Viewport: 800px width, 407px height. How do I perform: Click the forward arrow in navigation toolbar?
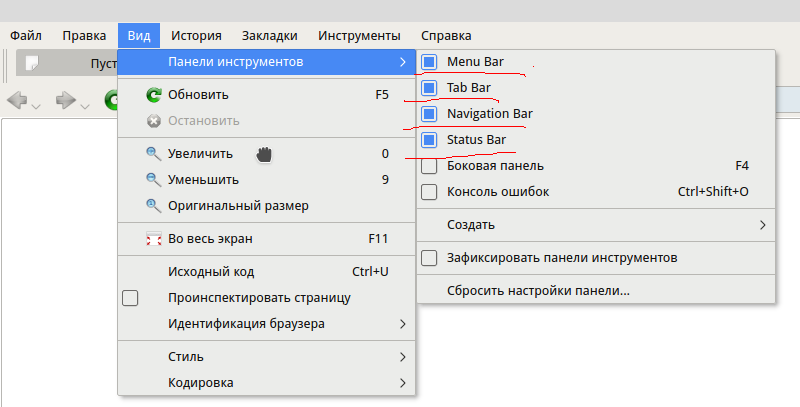click(x=66, y=101)
